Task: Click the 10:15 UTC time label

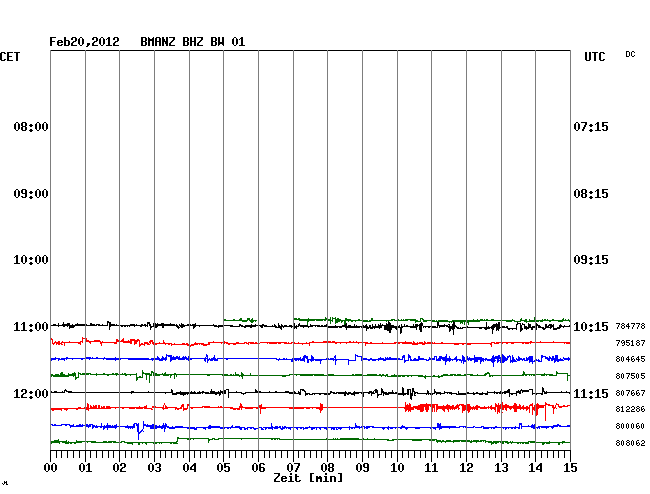Action: [591, 327]
